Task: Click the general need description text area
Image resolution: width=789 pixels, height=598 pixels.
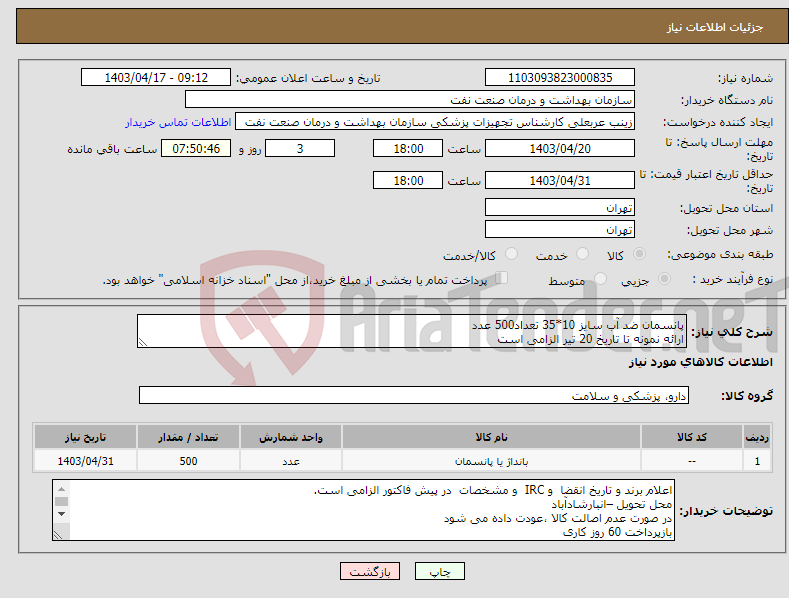Action: pyautogui.click(x=412, y=331)
